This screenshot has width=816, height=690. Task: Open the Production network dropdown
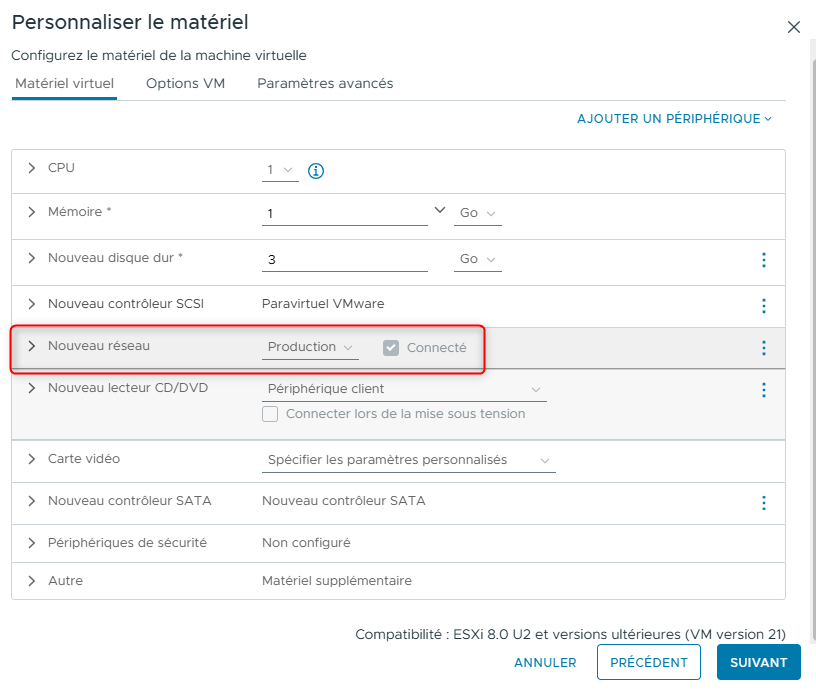tap(311, 347)
